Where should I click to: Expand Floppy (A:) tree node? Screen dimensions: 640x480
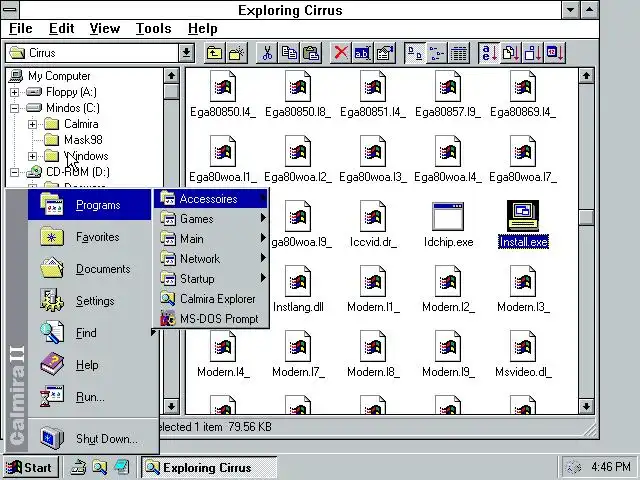(14, 92)
